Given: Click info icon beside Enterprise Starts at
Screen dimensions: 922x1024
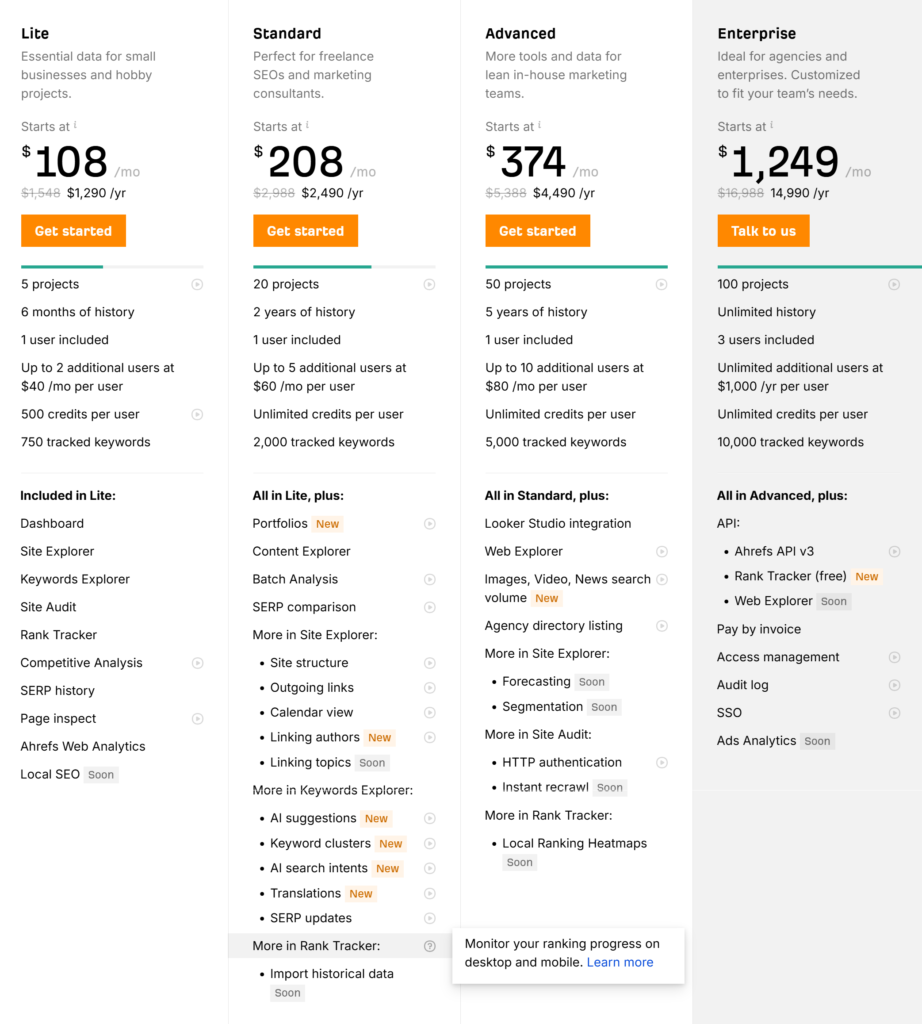Looking at the screenshot, I should pyautogui.click(x=772, y=125).
